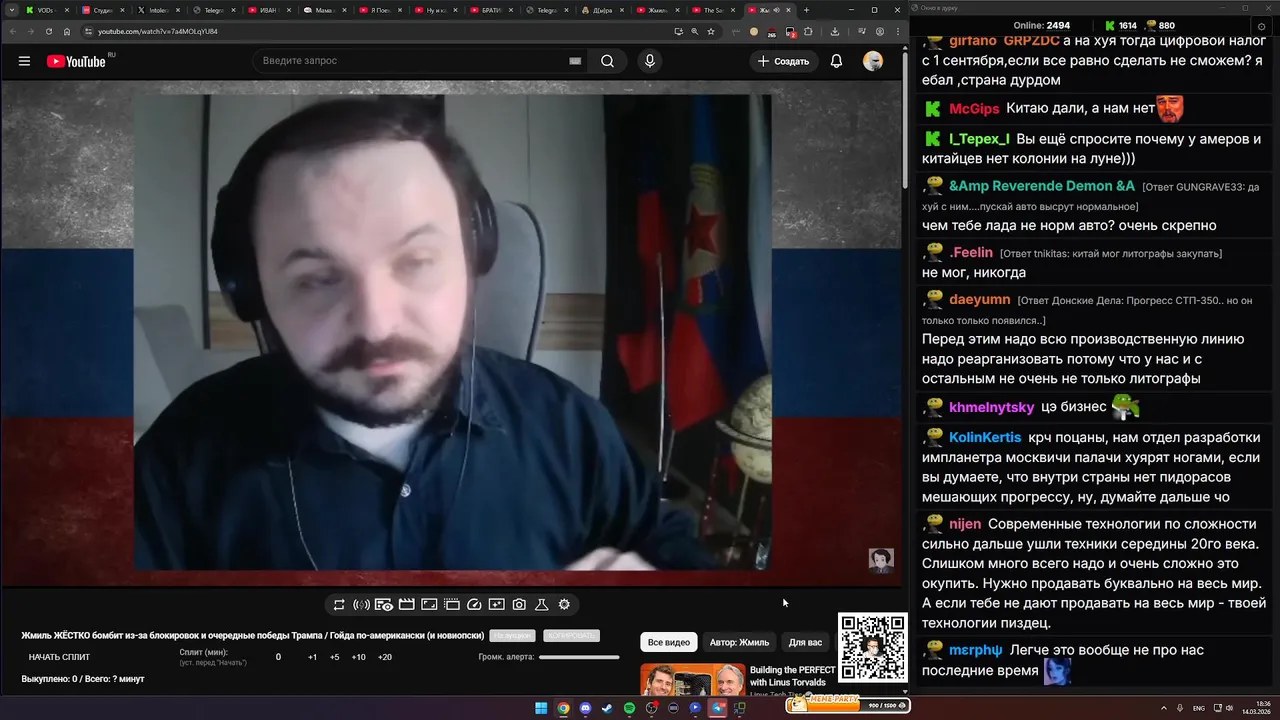Click the small avatar overlay on video
Image resolution: width=1280 pixels, height=720 pixels.
pyautogui.click(x=881, y=560)
